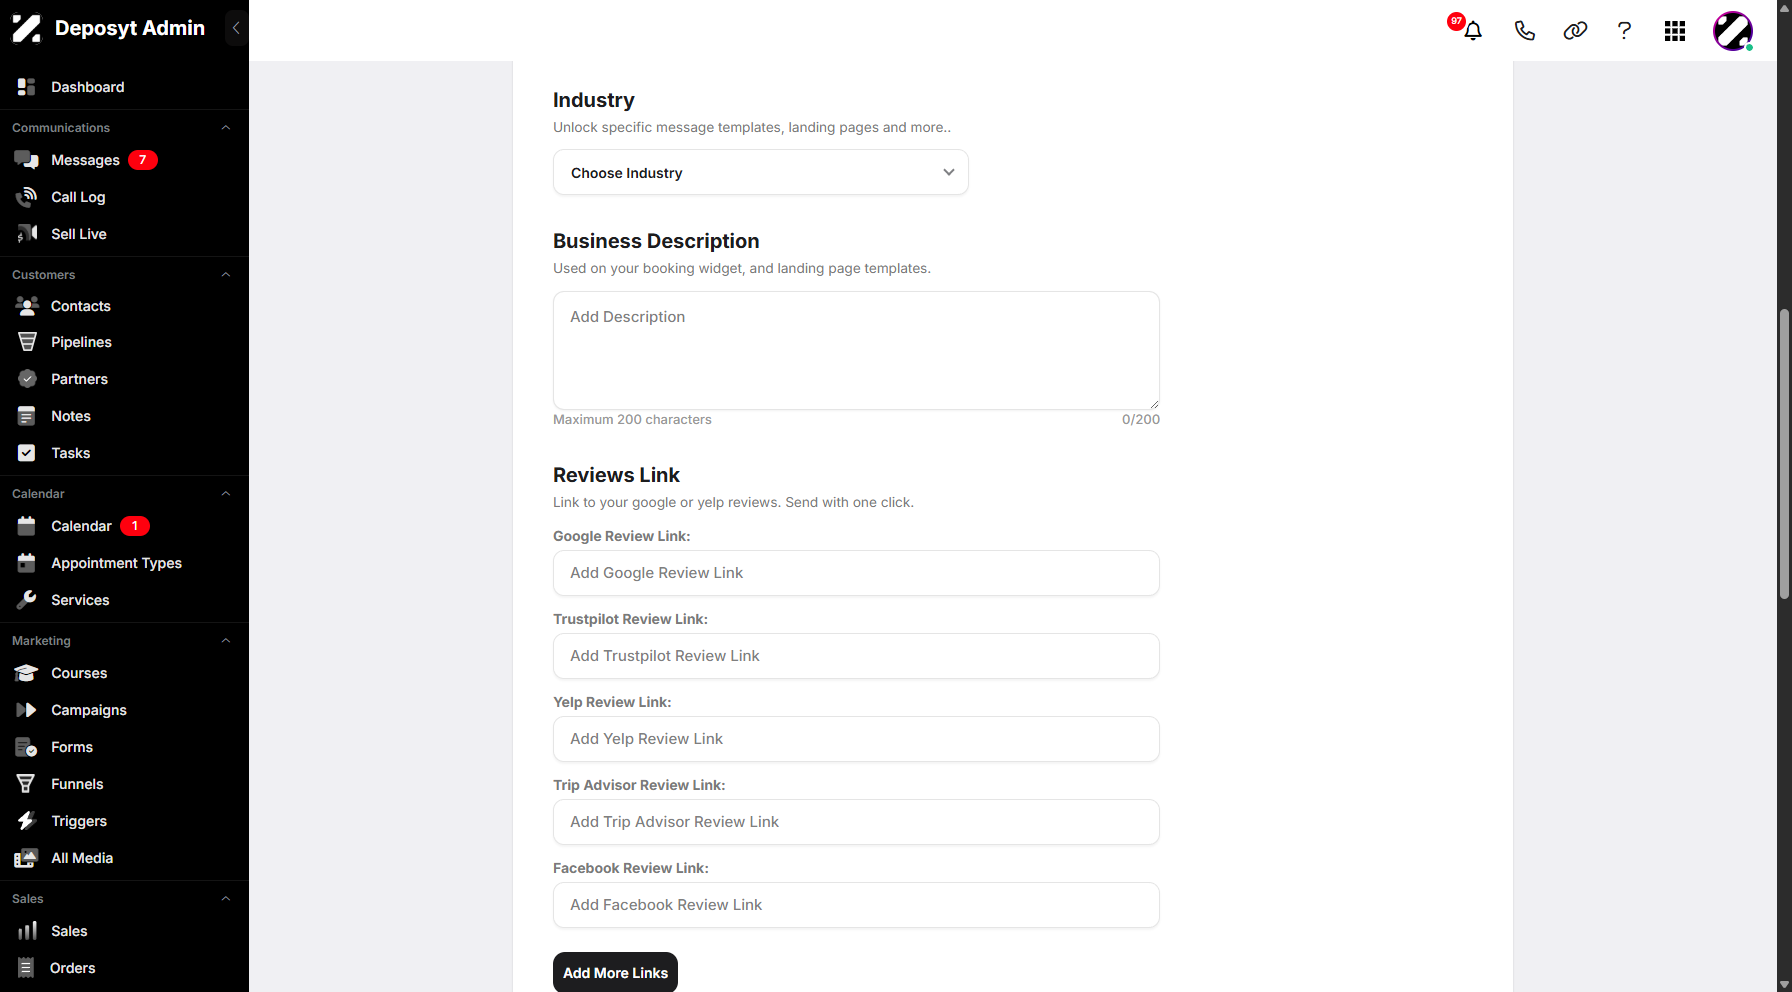This screenshot has height=992, width=1792.
Task: Click the Deposyt logo icon
Action: (27, 28)
